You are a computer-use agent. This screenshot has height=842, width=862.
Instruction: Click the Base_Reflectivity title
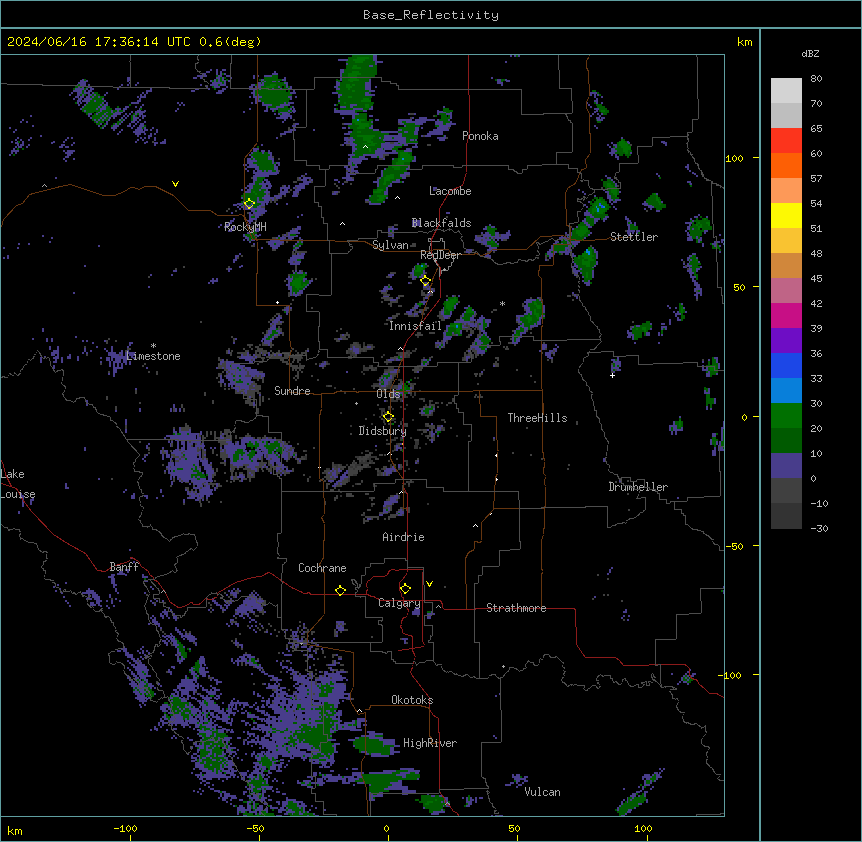pos(431,15)
